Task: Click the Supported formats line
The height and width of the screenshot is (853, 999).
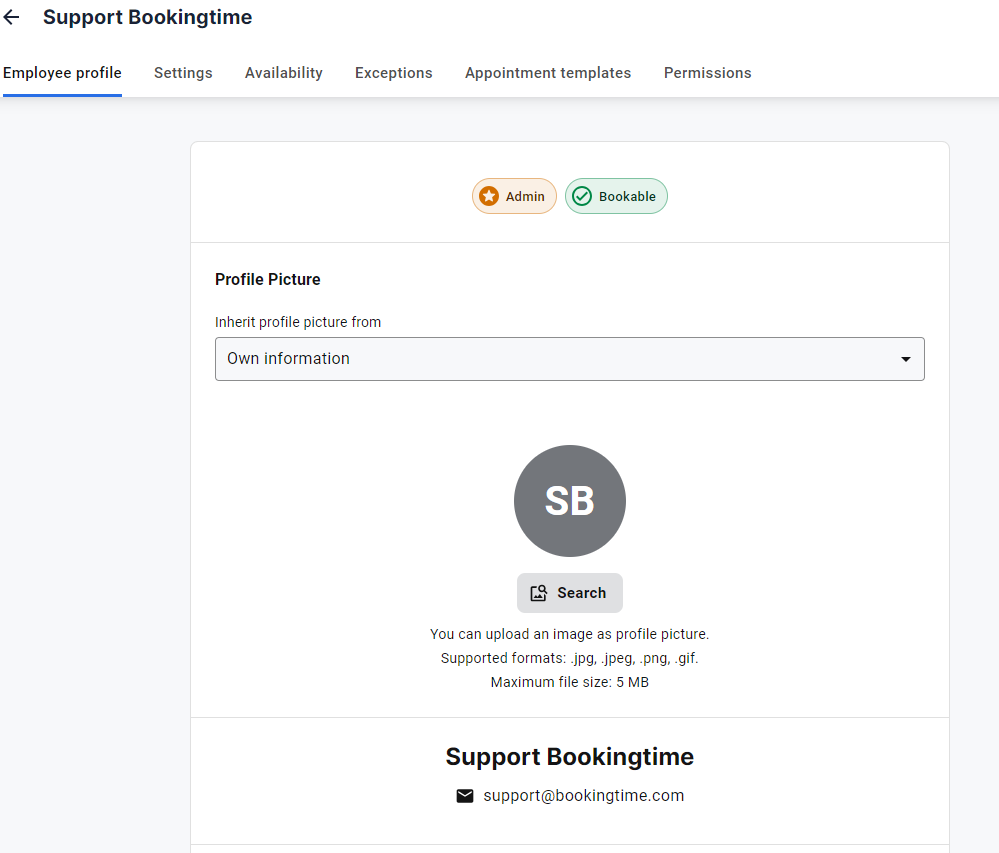Action: (x=570, y=658)
